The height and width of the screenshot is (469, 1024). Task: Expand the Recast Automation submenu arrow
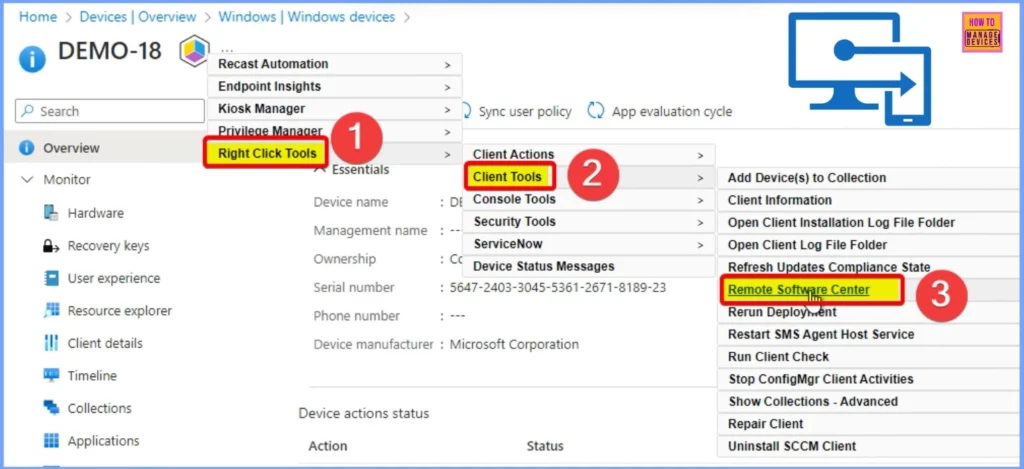[x=447, y=65]
